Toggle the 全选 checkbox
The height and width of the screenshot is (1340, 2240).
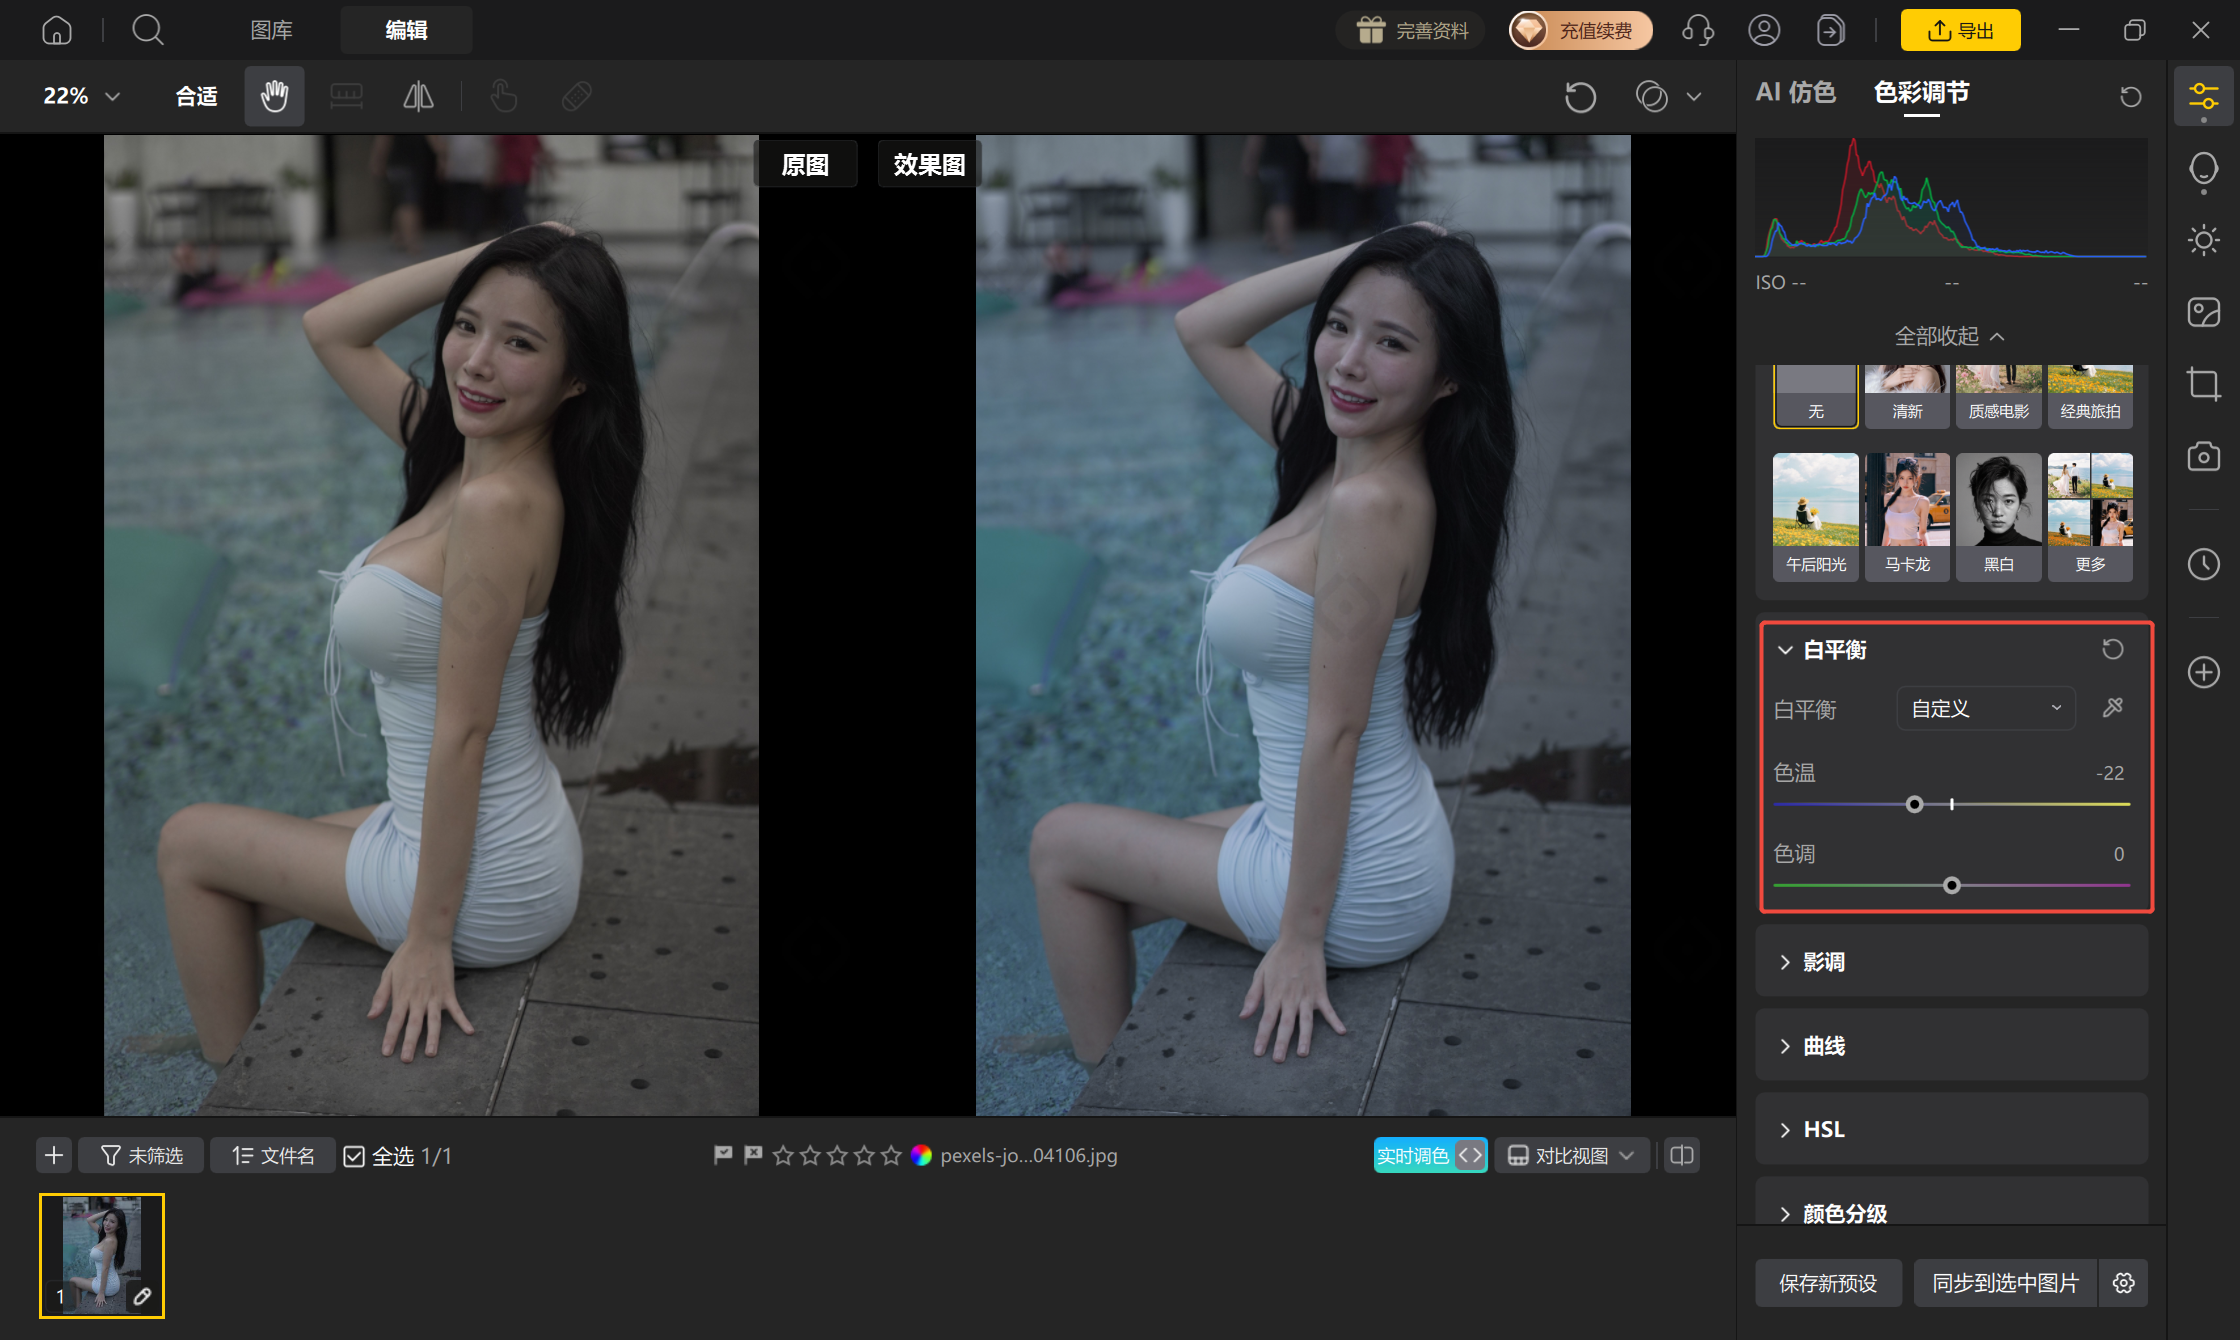[x=354, y=1156]
